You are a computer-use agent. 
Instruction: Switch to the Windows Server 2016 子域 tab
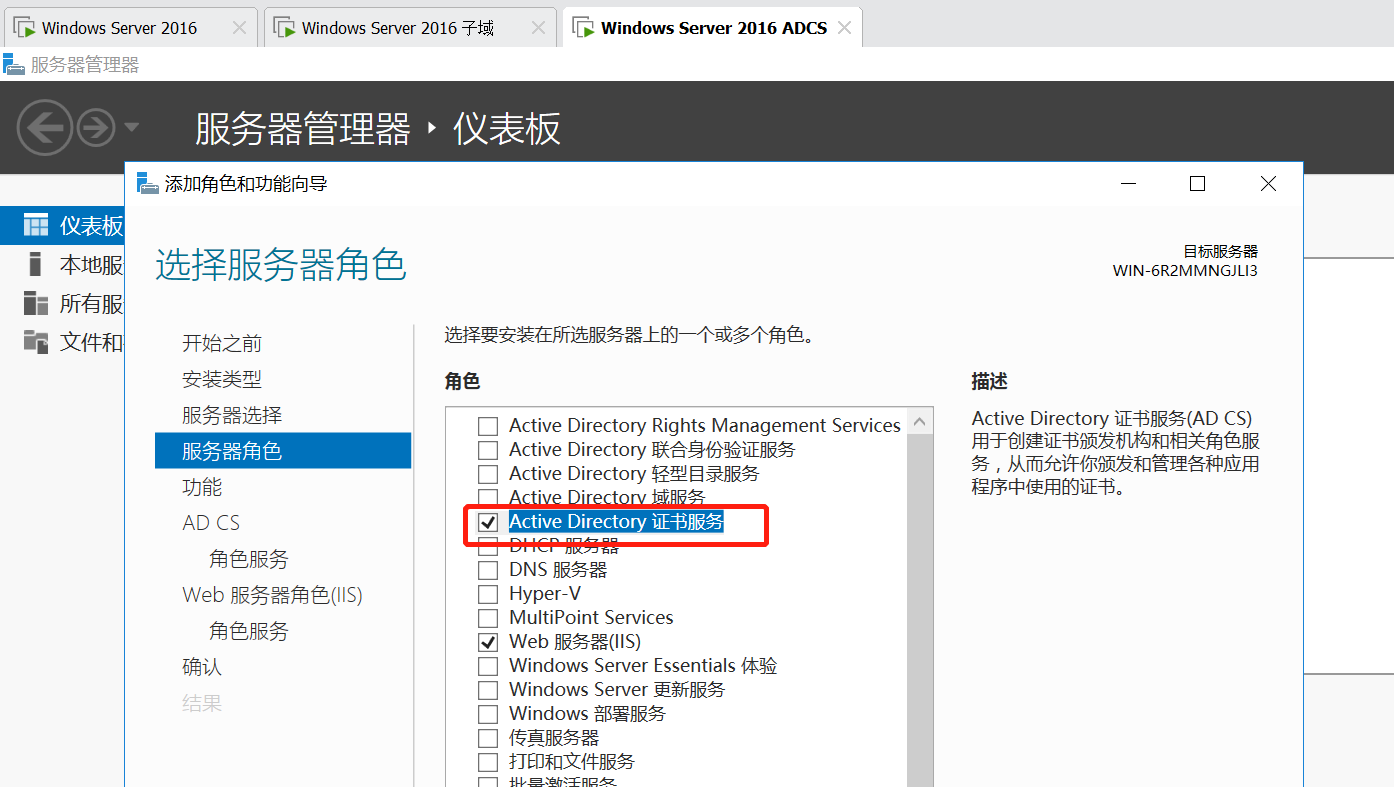[410, 28]
